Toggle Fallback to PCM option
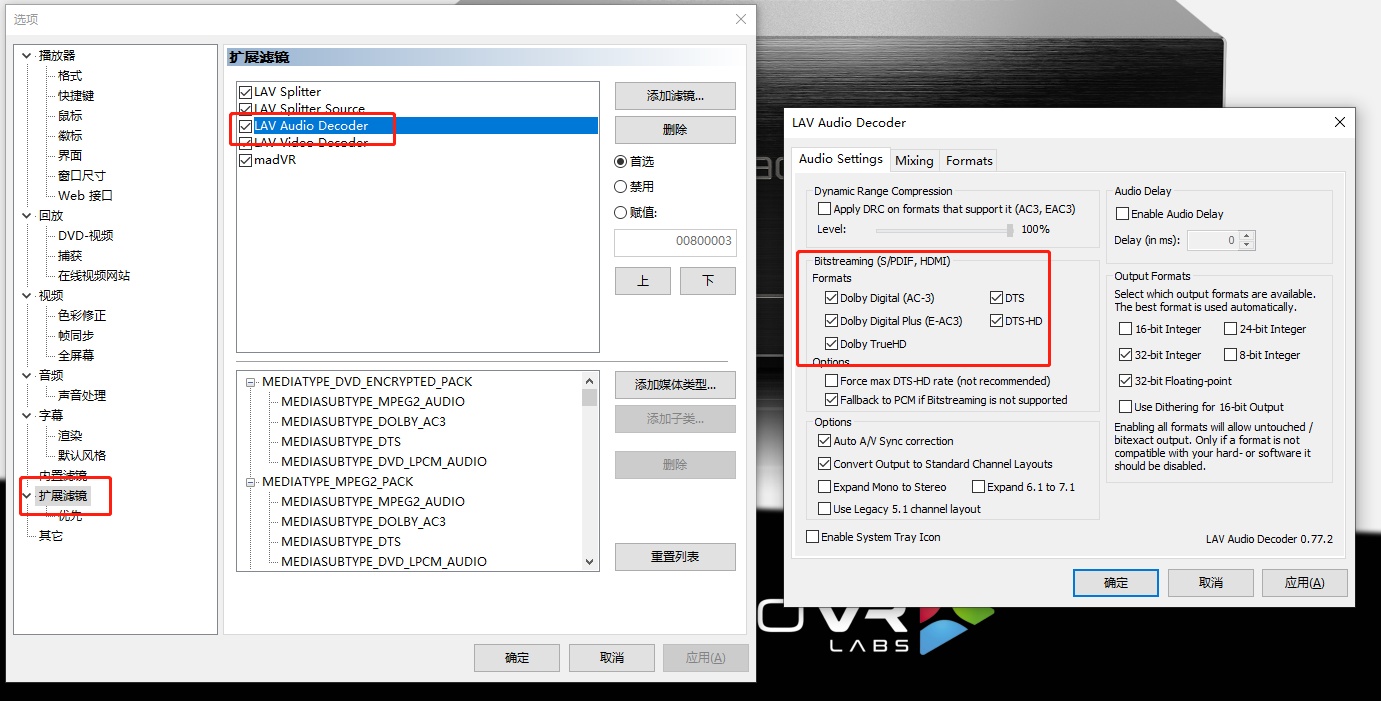The image size is (1381, 701). tap(831, 400)
